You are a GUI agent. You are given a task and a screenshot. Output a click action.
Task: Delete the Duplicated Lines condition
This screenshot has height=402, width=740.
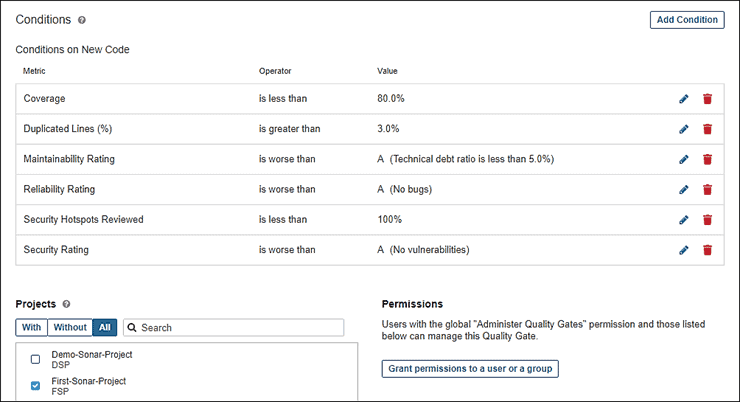707,129
